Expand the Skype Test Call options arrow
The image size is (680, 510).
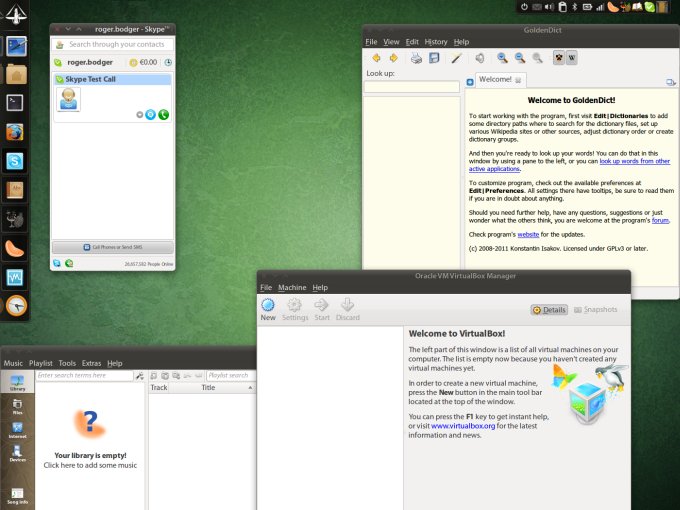140,115
